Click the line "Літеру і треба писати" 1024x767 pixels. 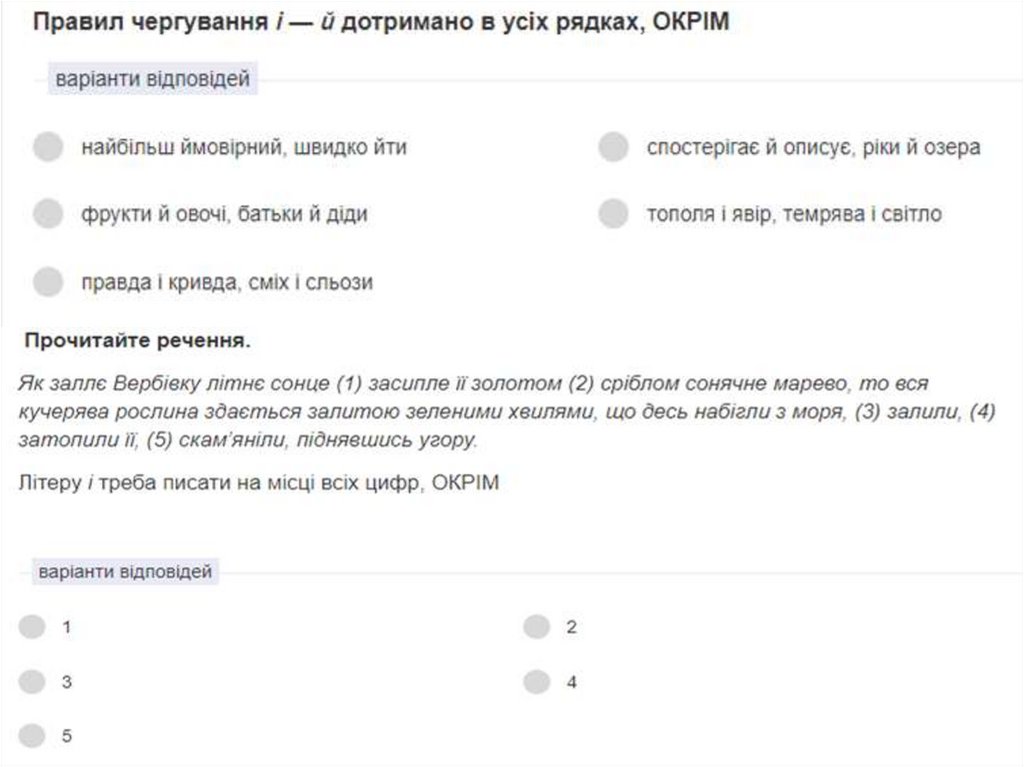258,483
